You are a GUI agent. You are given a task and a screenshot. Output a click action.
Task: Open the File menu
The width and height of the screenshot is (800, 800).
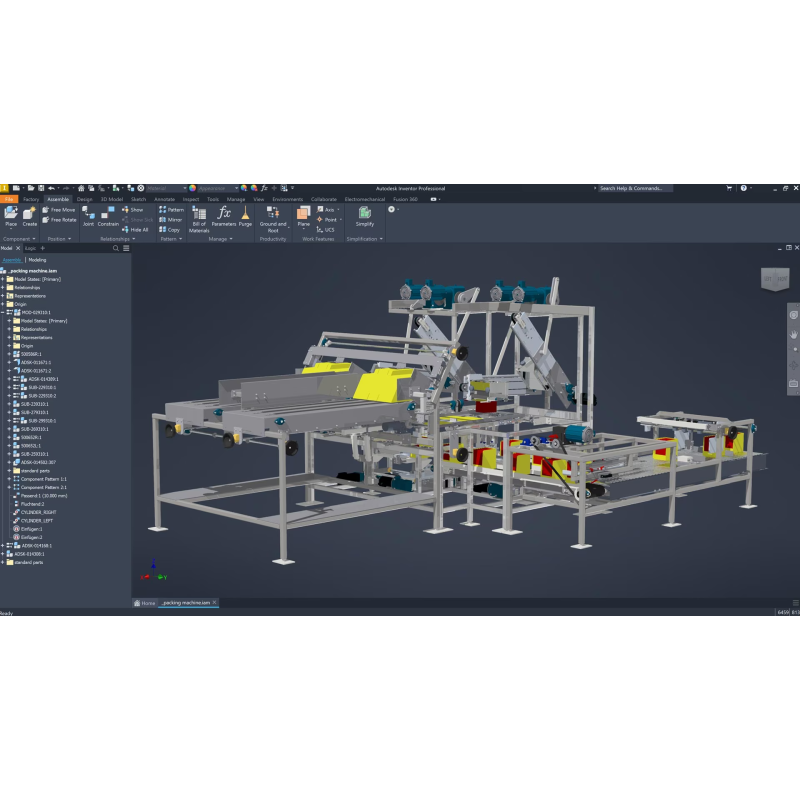[8, 199]
